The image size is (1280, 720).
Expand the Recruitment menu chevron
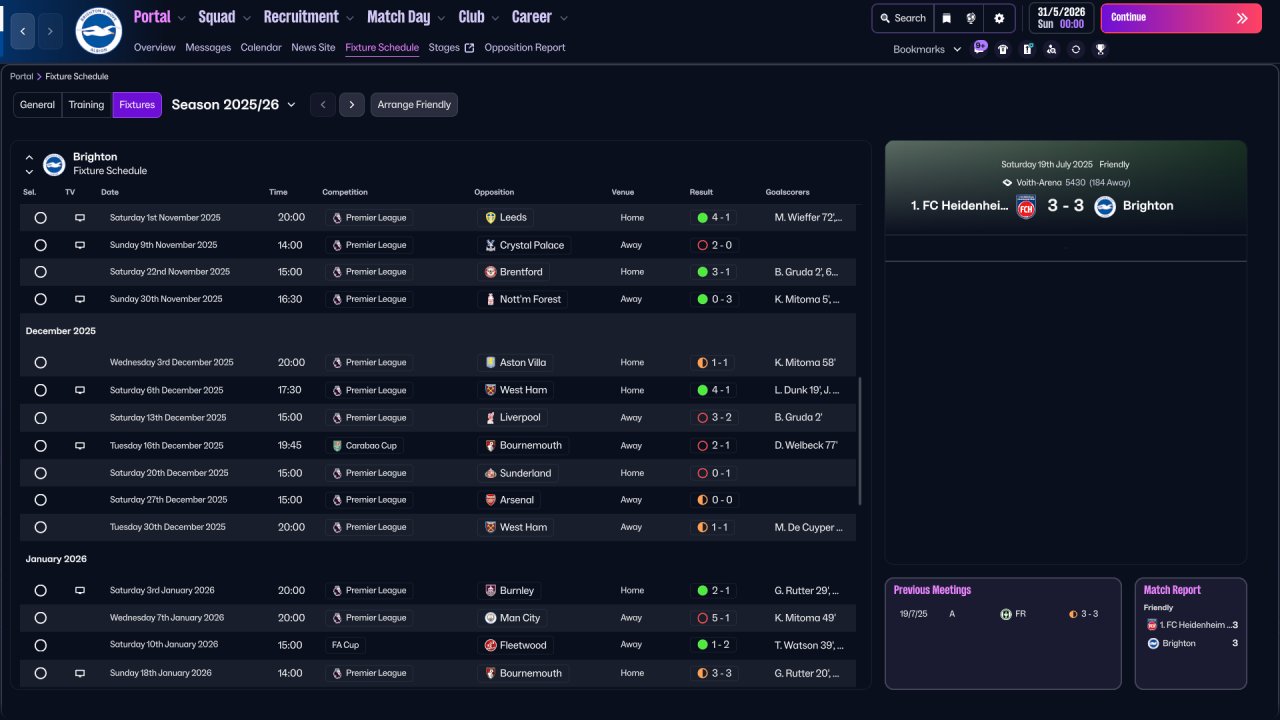pos(349,18)
